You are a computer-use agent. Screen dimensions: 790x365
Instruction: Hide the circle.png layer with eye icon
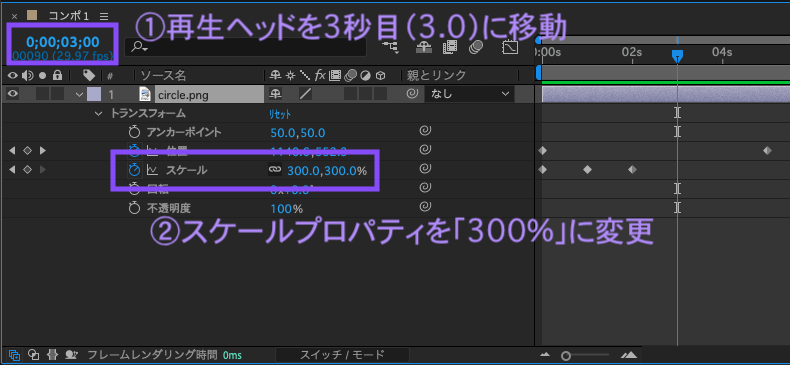pyautogui.click(x=12, y=93)
